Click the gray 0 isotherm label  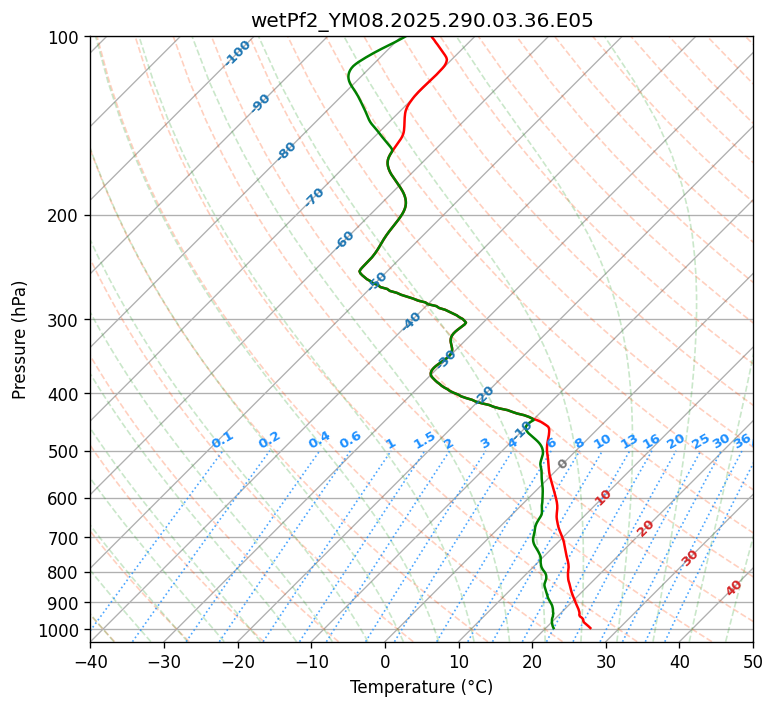563,464
